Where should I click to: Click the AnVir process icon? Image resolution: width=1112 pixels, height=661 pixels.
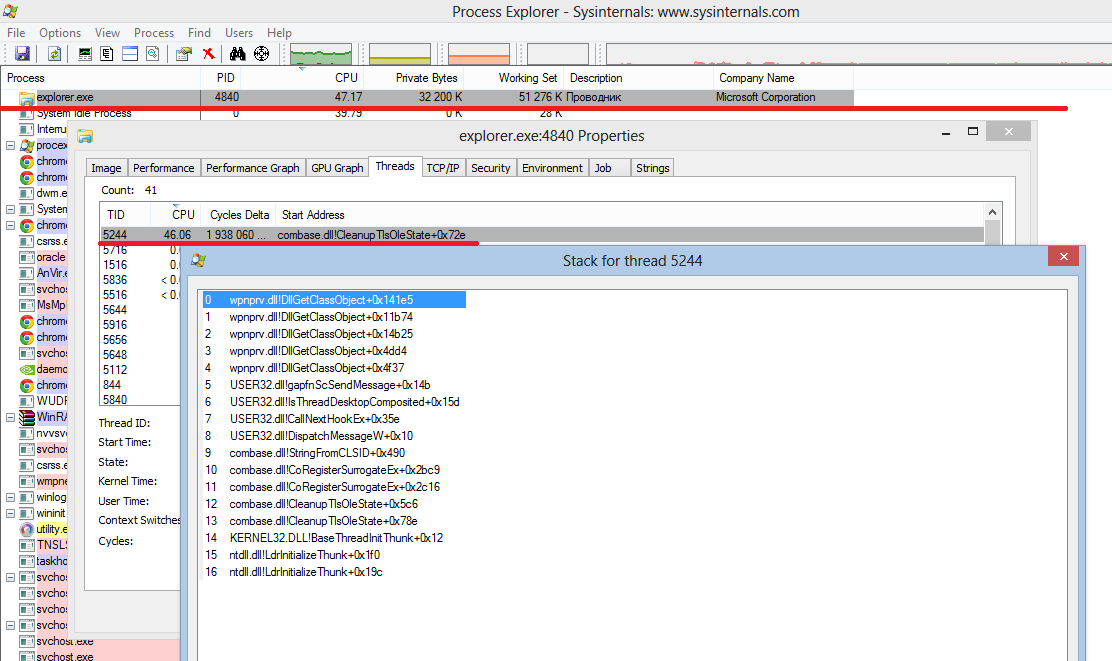[x=27, y=274]
